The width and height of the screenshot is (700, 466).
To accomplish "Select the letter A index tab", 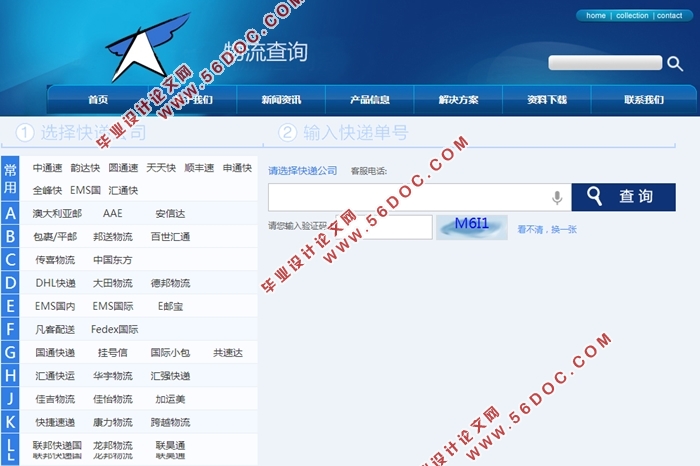I will [x=10, y=213].
